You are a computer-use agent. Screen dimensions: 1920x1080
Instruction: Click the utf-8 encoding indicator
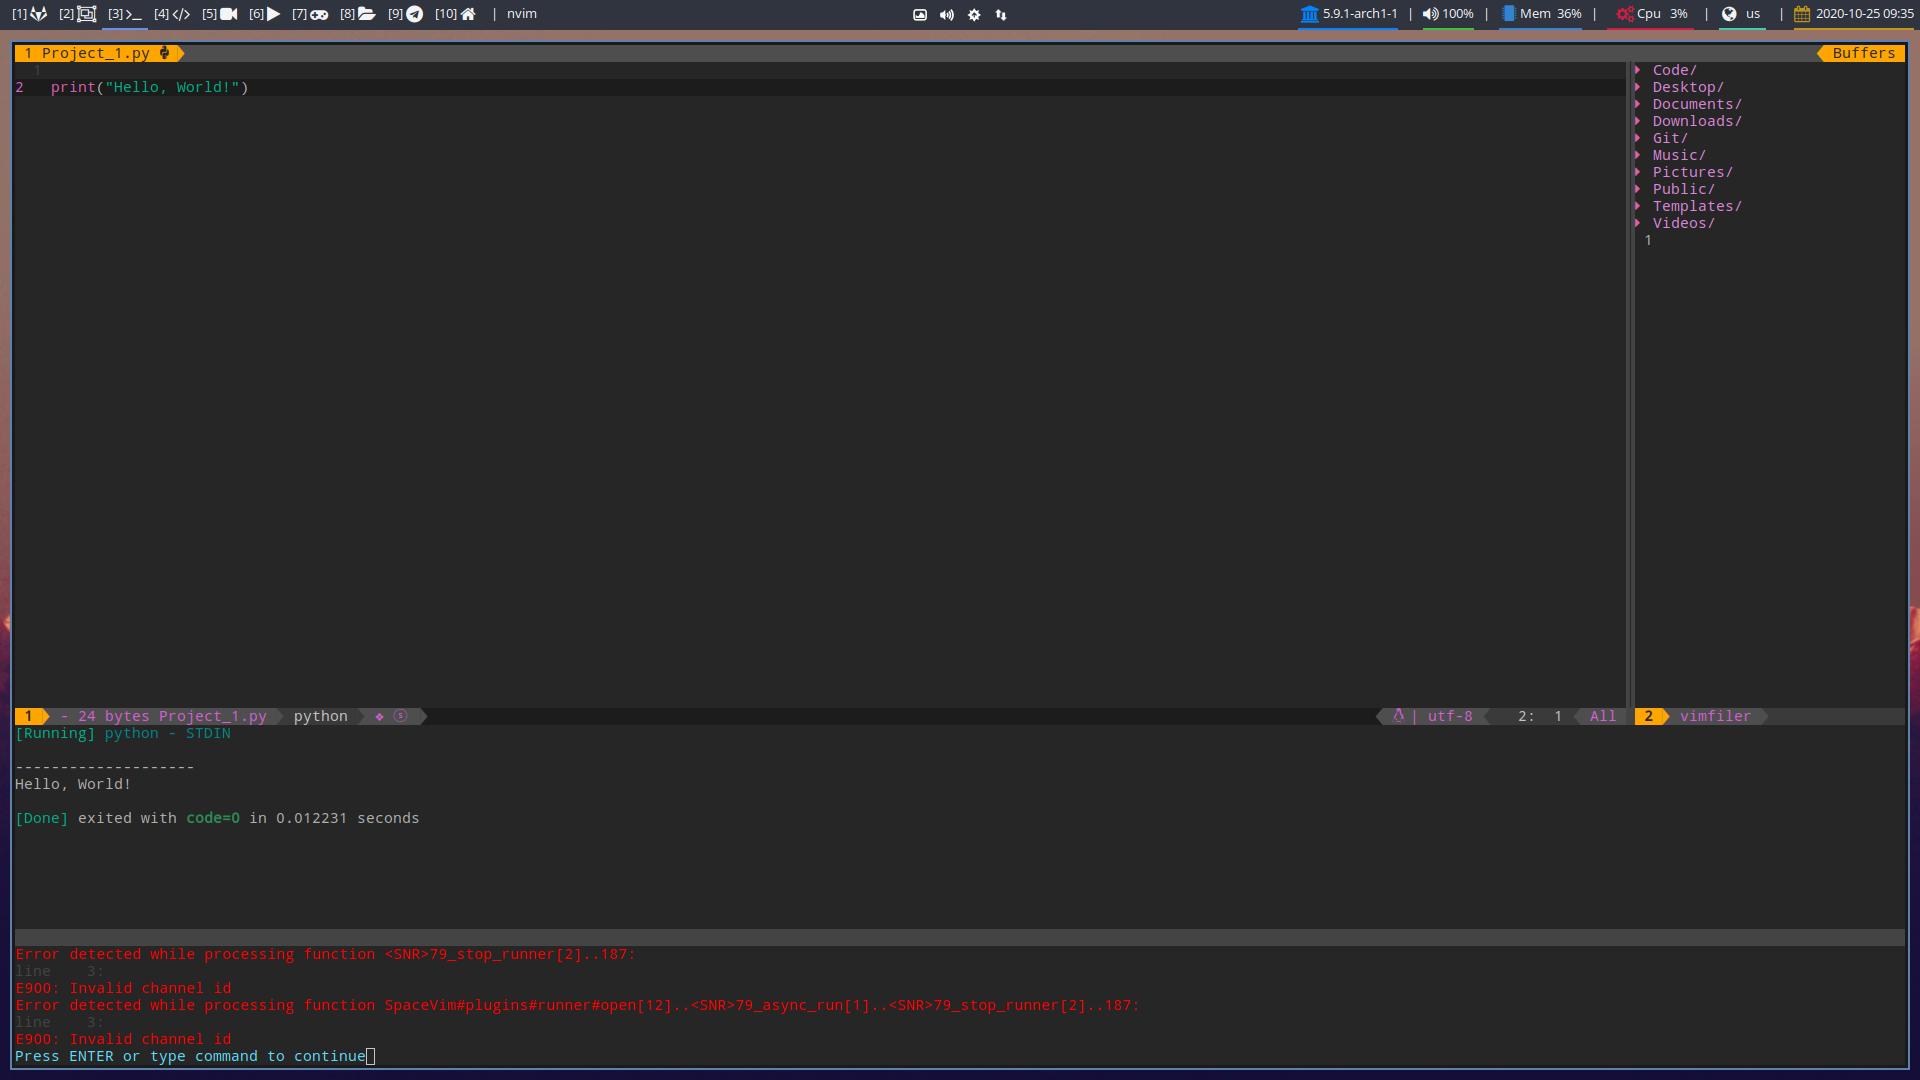1450,716
